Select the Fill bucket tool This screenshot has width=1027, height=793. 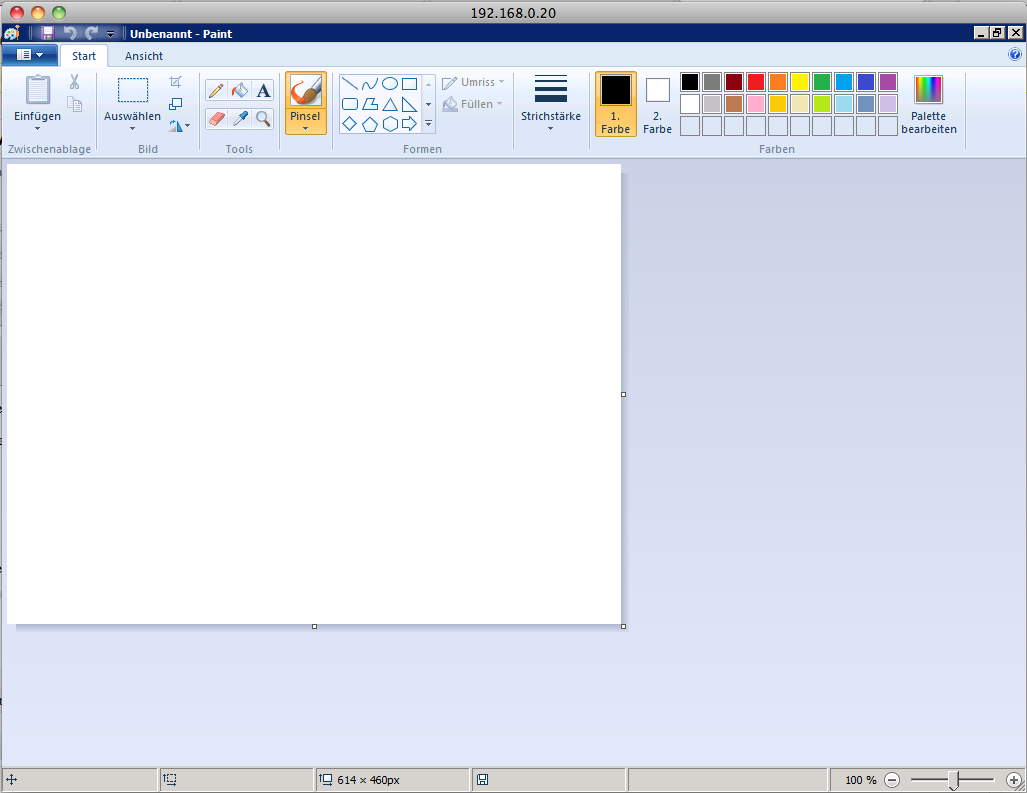[x=239, y=91]
